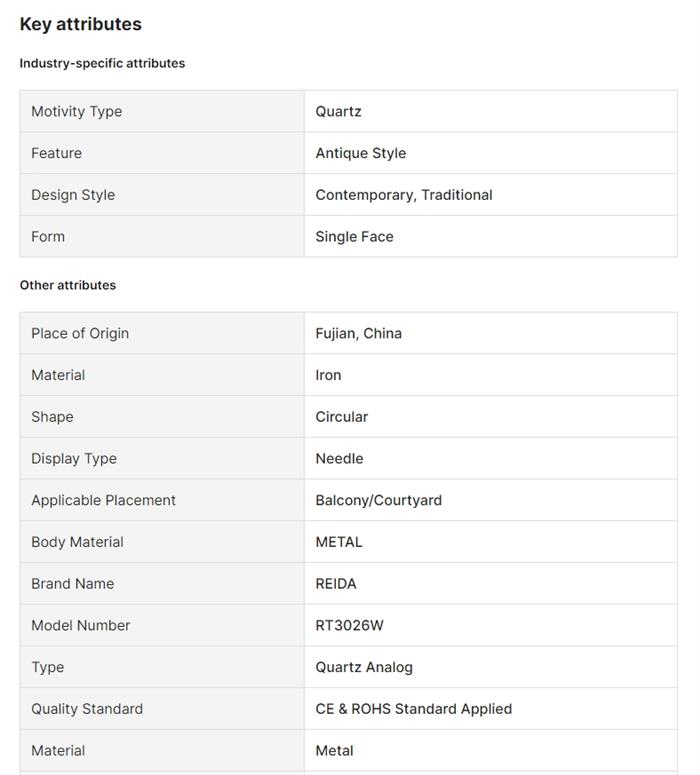Viewport: 700px width, 775px height.
Task: Select the Motivity Type label cell
Action: (x=77, y=111)
